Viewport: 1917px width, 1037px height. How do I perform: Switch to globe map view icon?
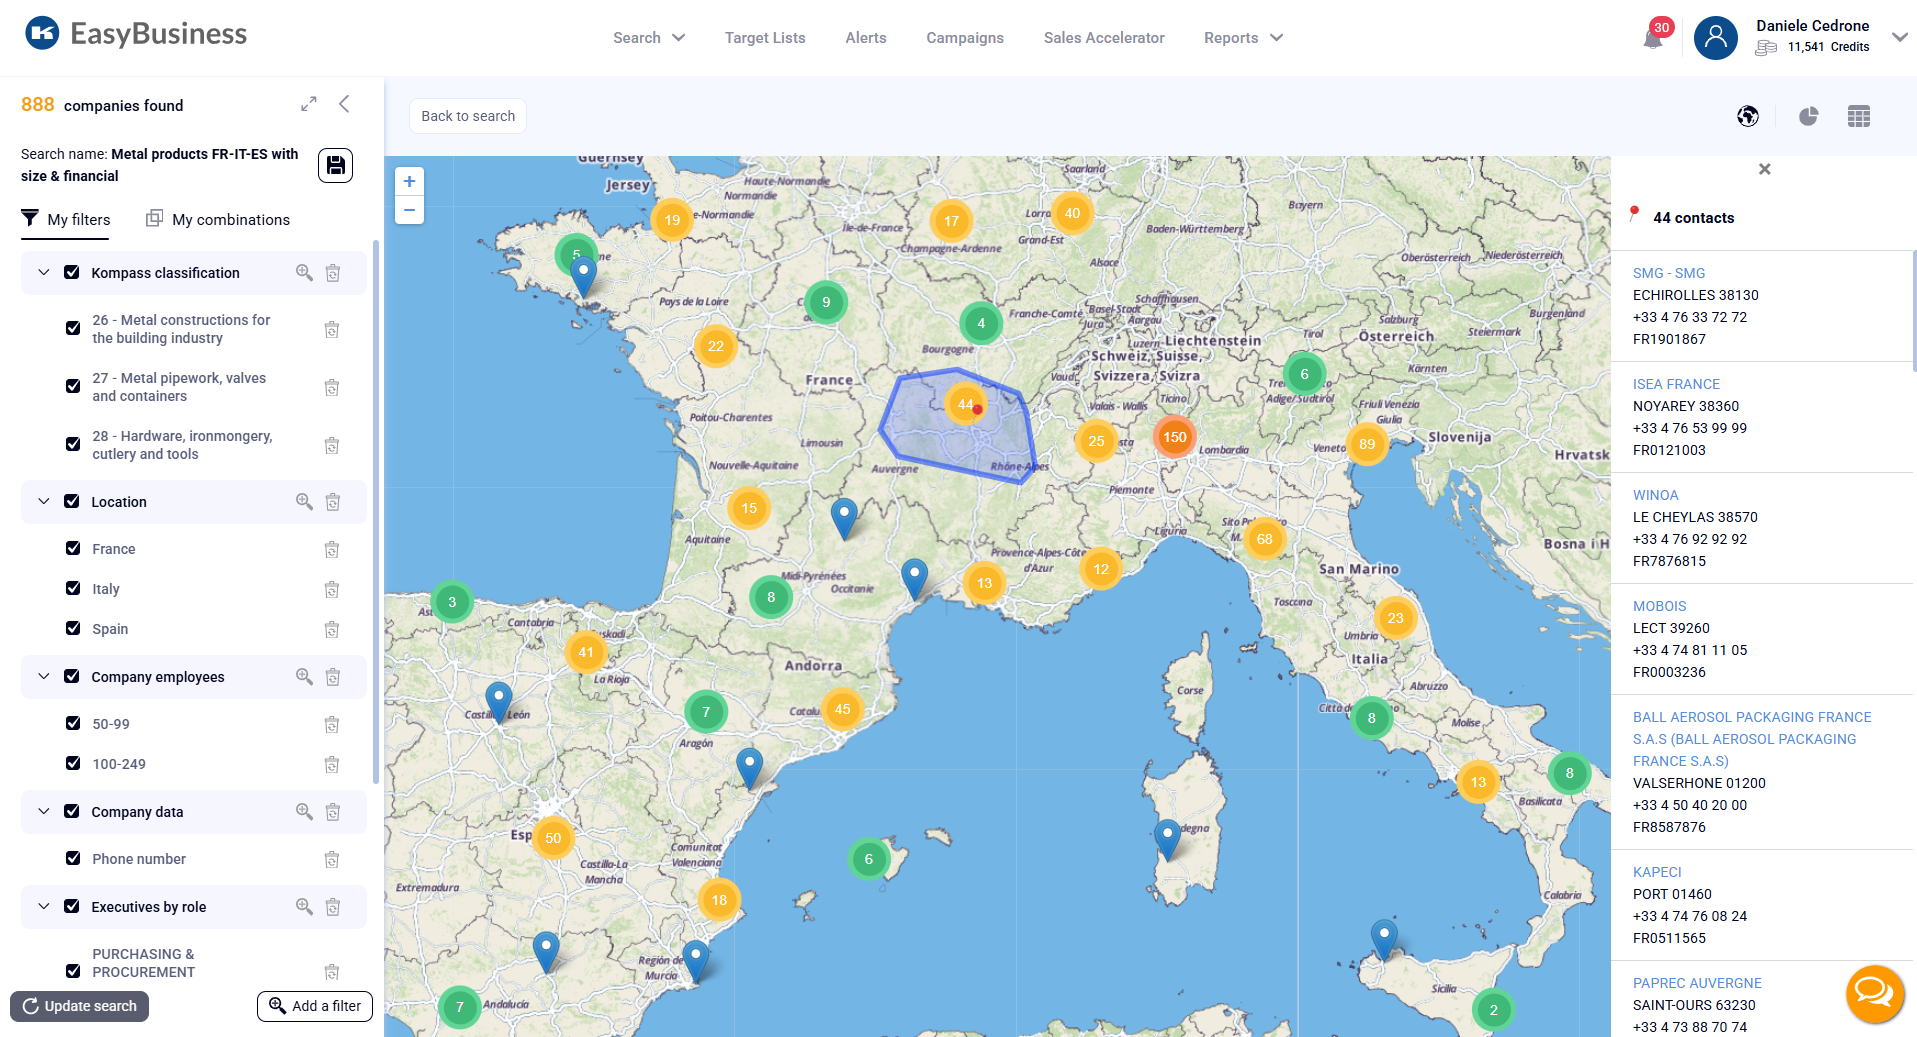[x=1747, y=117]
